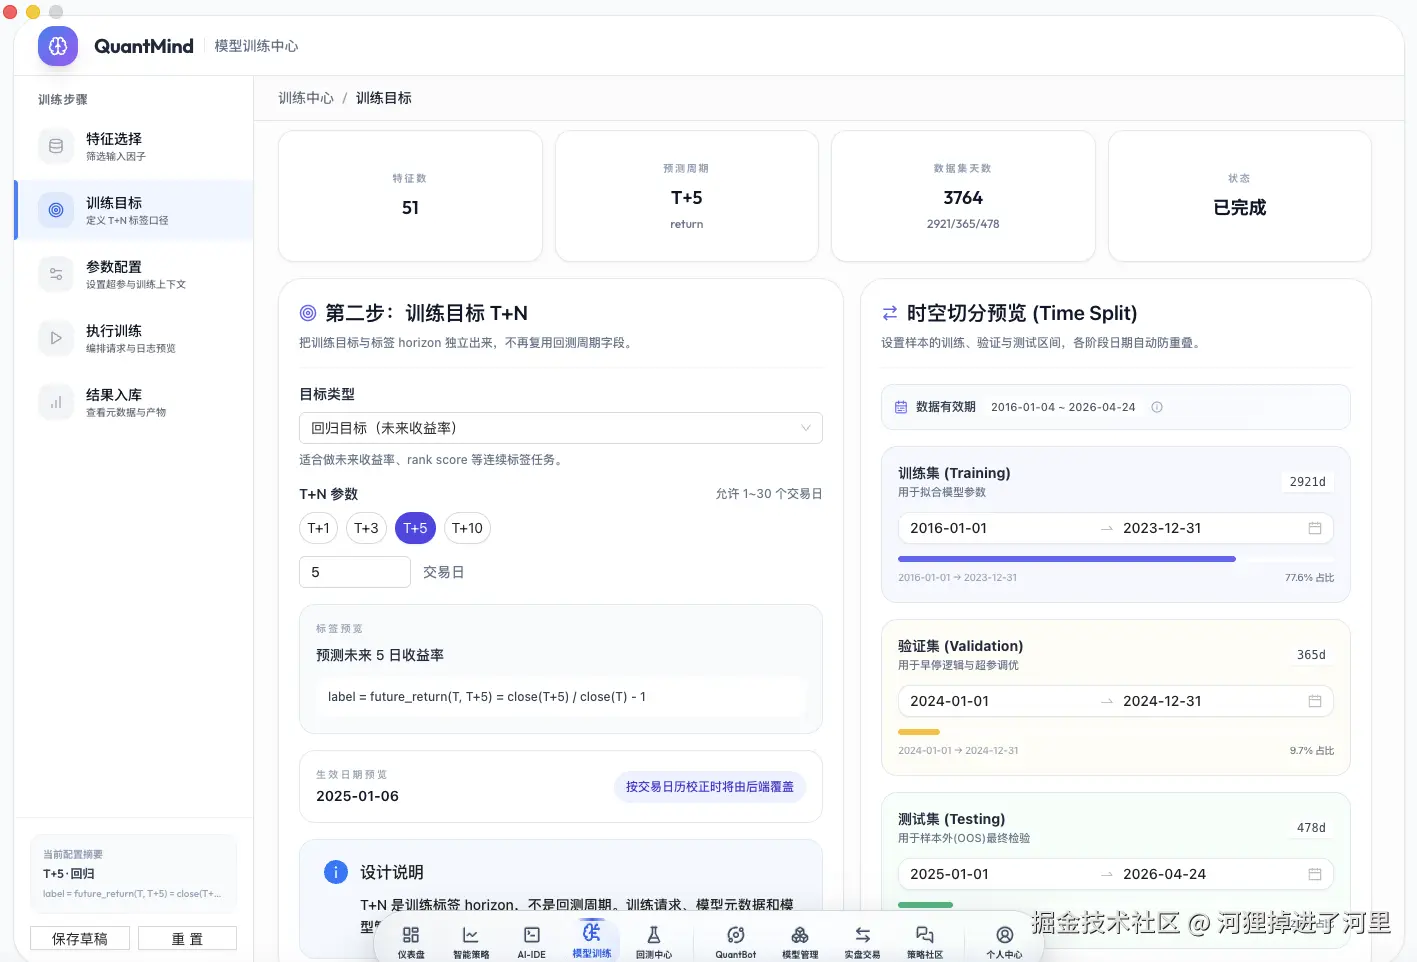This screenshot has height=962, width=1417.
Task: Click the label formula text in 标签预览
Action: tap(487, 697)
